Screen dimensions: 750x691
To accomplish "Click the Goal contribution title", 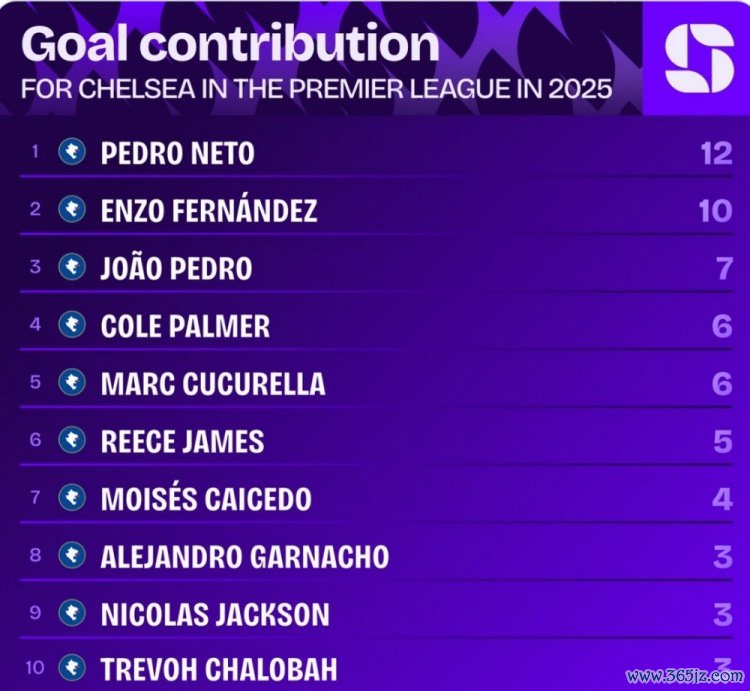I will [230, 43].
